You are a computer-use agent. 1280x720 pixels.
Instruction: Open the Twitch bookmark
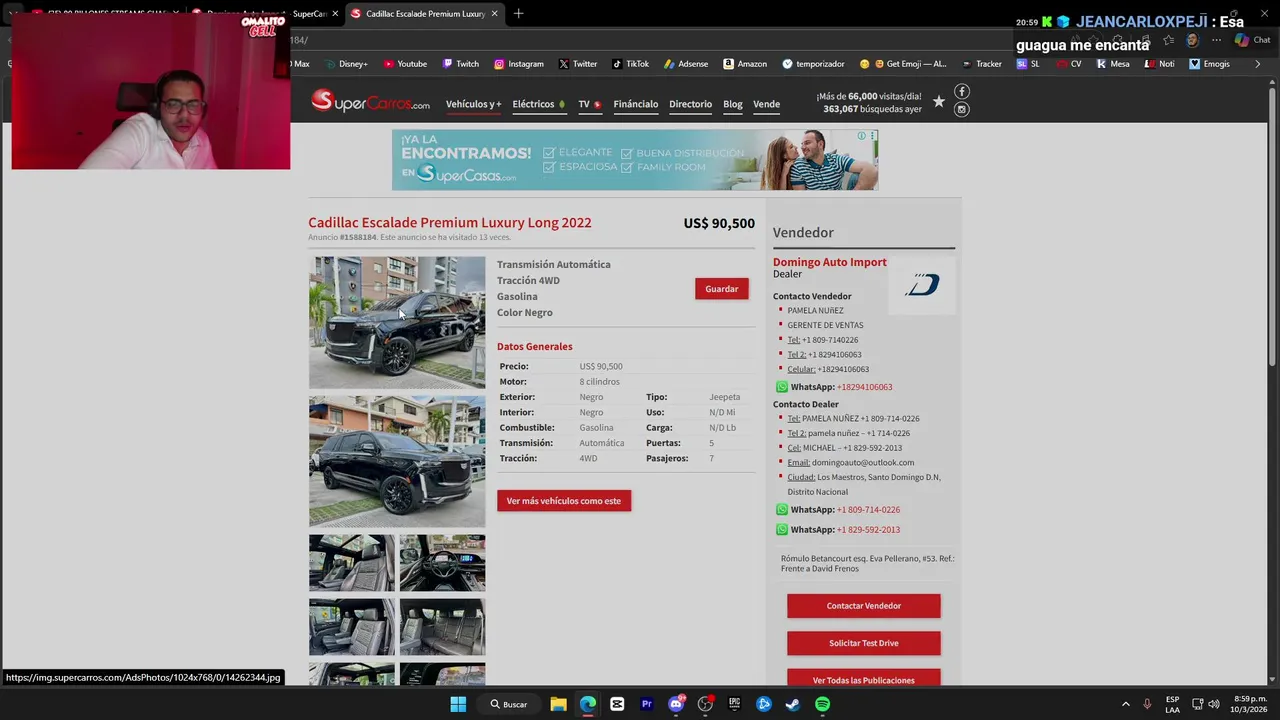460,64
